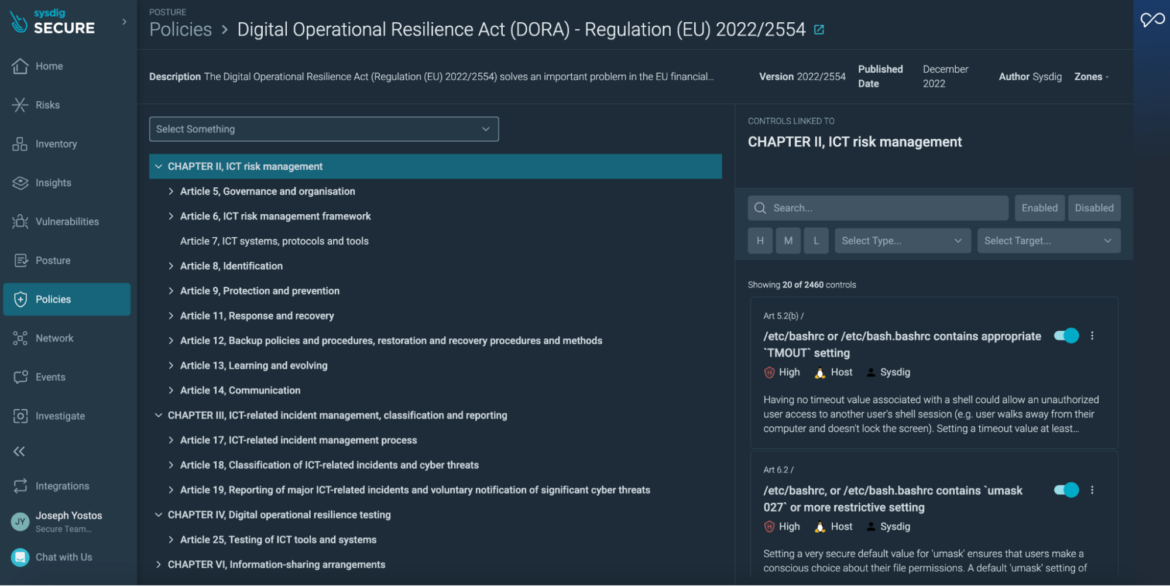Click the Investigate icon in the sidebar

click(22, 415)
